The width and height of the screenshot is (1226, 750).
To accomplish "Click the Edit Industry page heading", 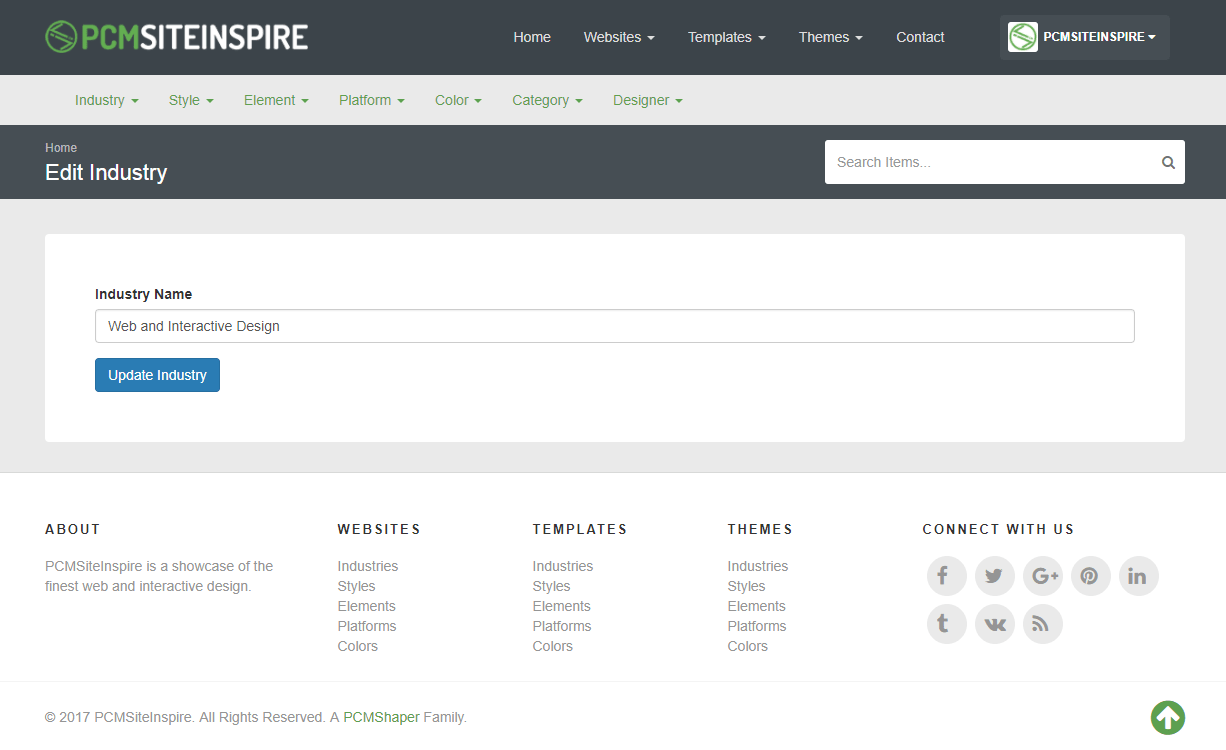I will 106,172.
